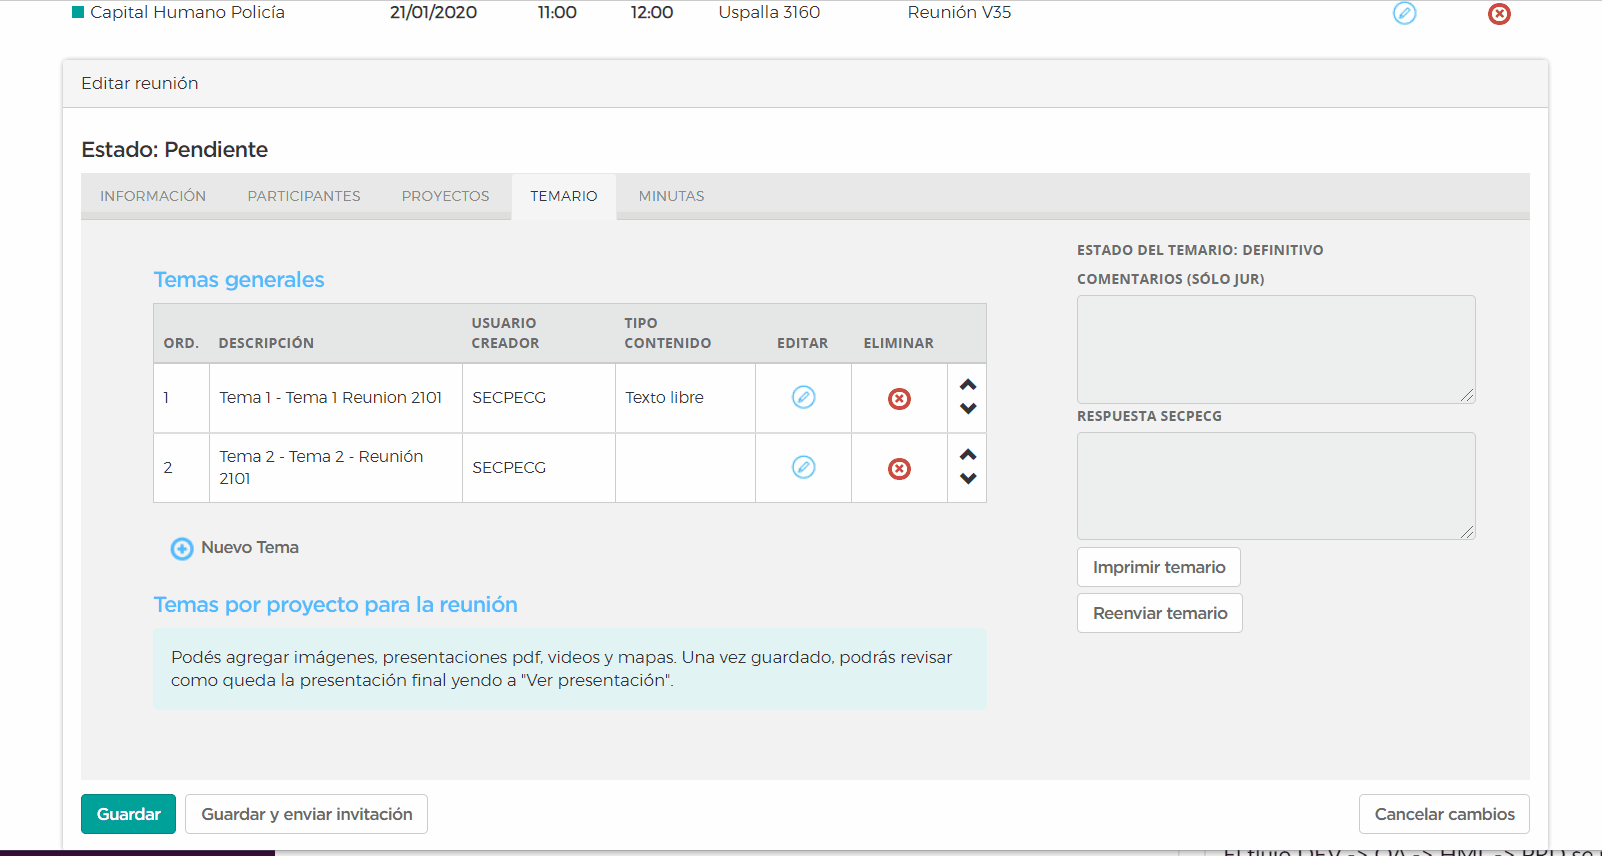Click the plus icon beside Nuevo Tema
Viewport: 1602px width, 856px height.
[x=182, y=549]
